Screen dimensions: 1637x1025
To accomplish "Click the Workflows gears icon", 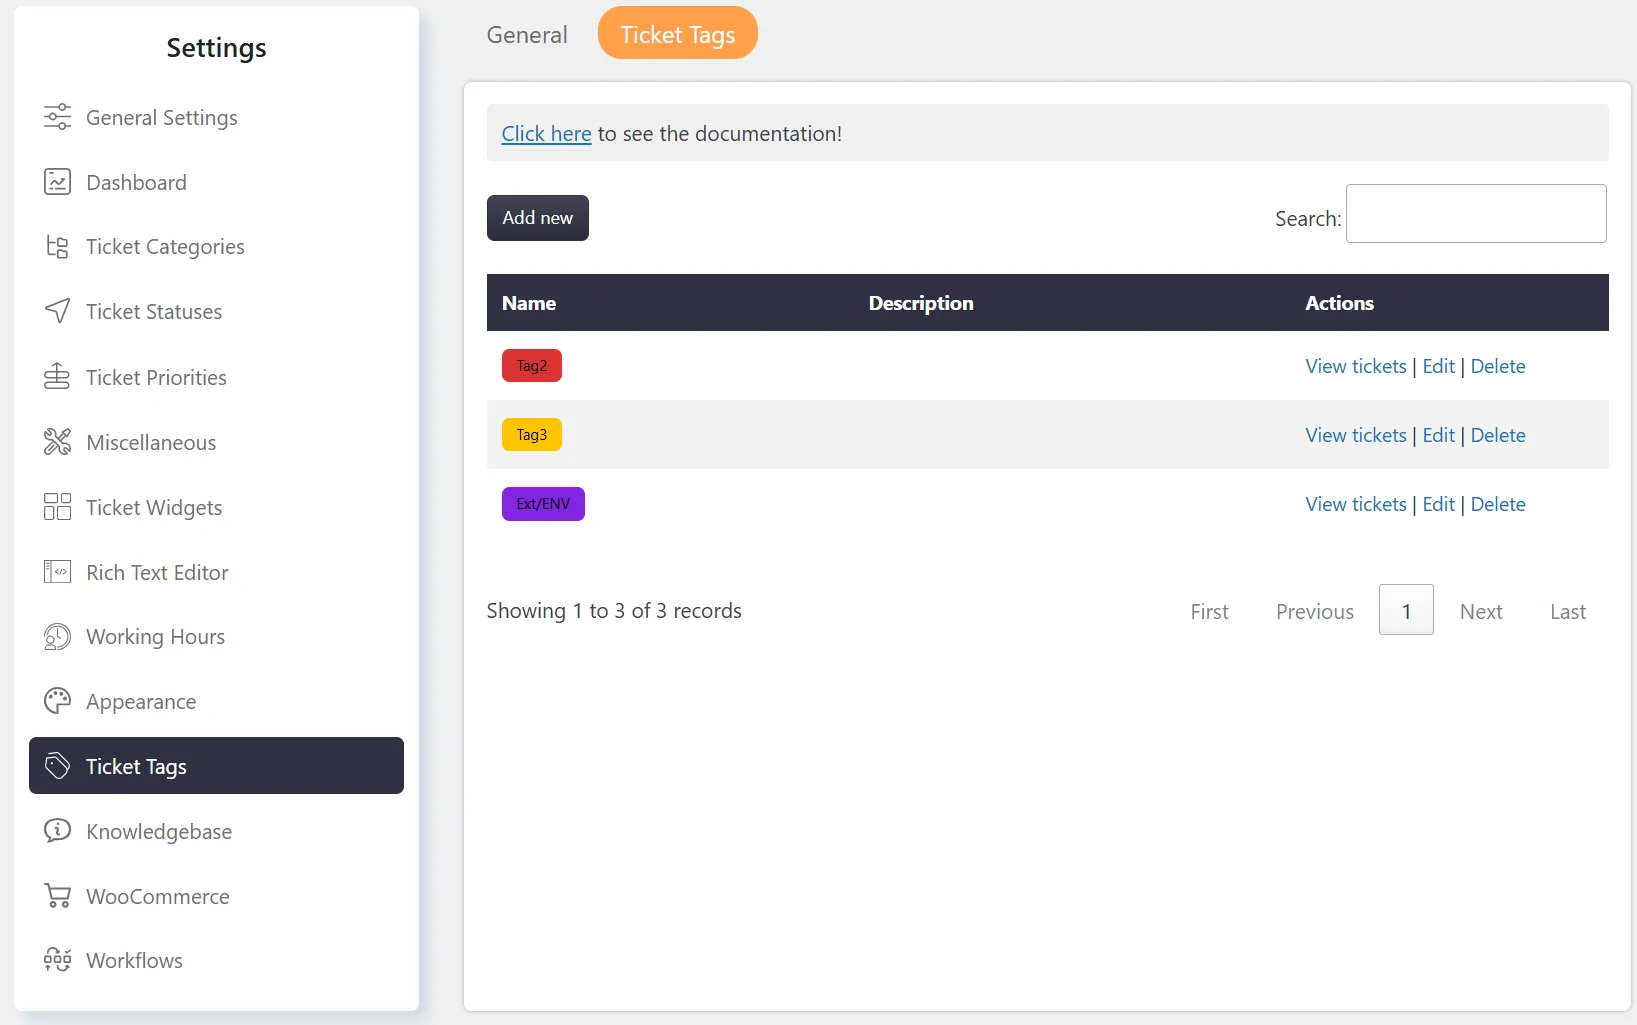I will point(57,960).
